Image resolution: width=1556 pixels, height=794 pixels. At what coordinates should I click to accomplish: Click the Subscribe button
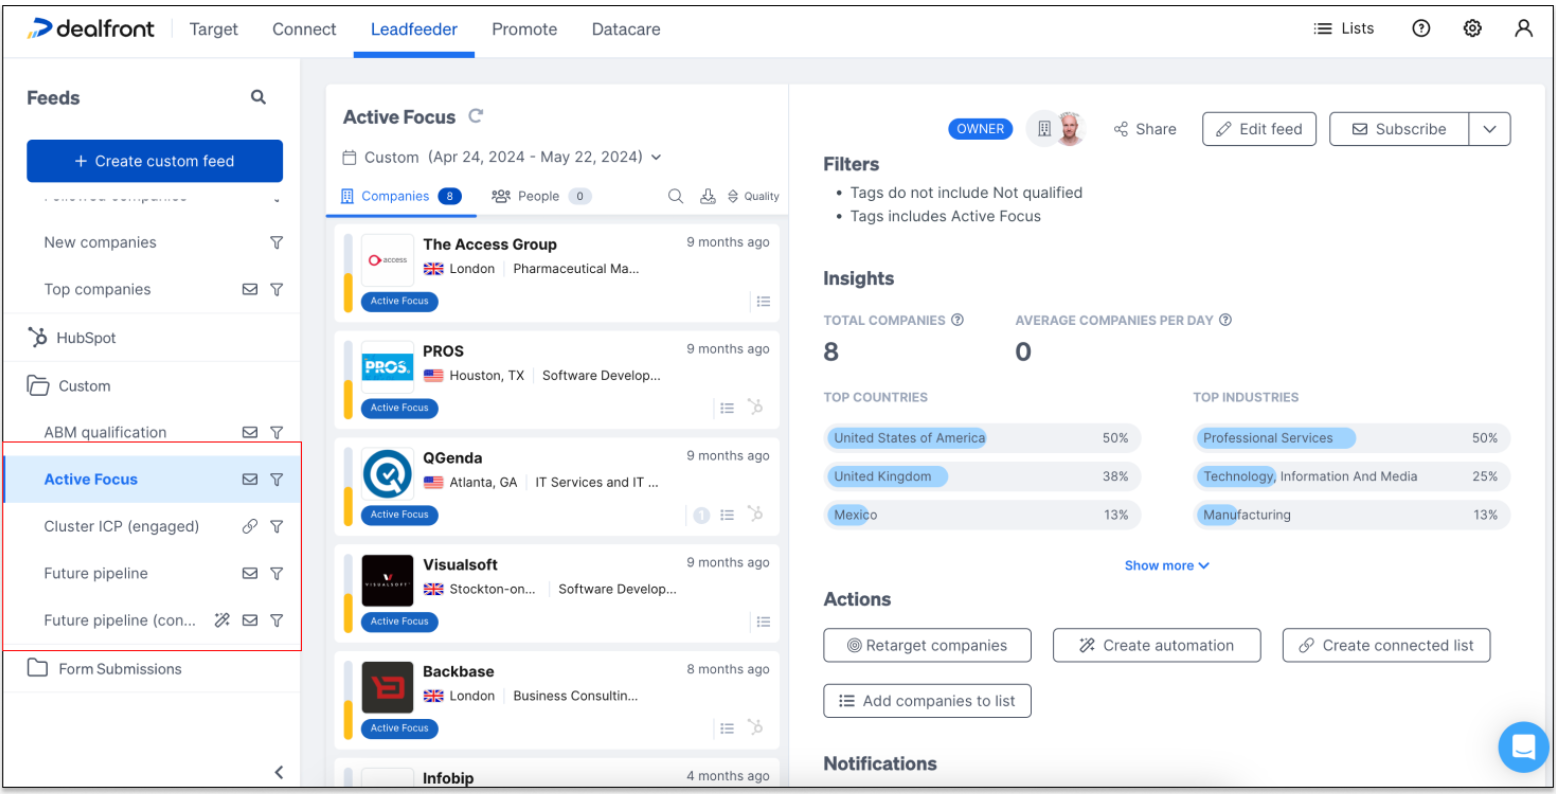point(1399,129)
